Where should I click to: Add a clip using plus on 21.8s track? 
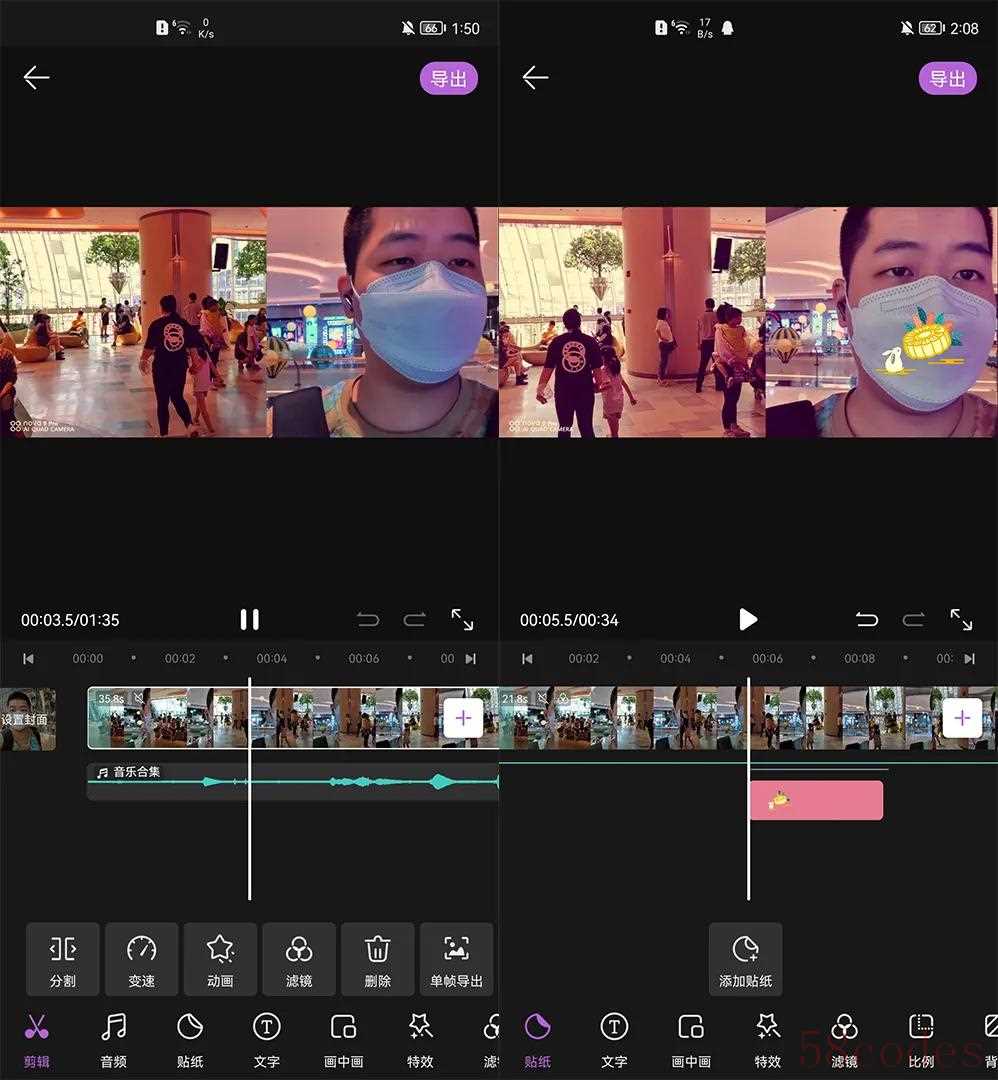point(962,718)
